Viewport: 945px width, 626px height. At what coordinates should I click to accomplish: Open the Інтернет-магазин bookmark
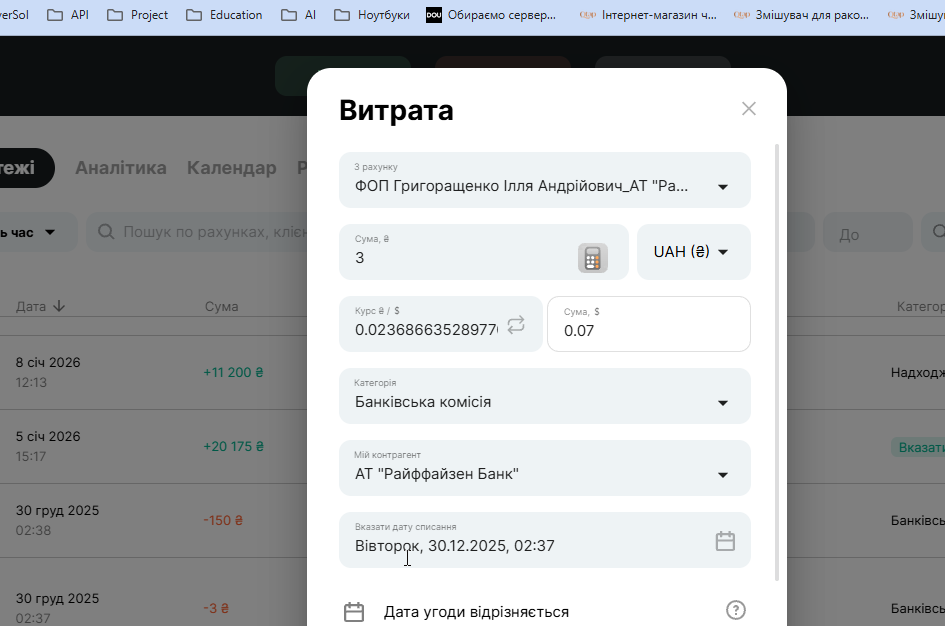[x=648, y=14]
